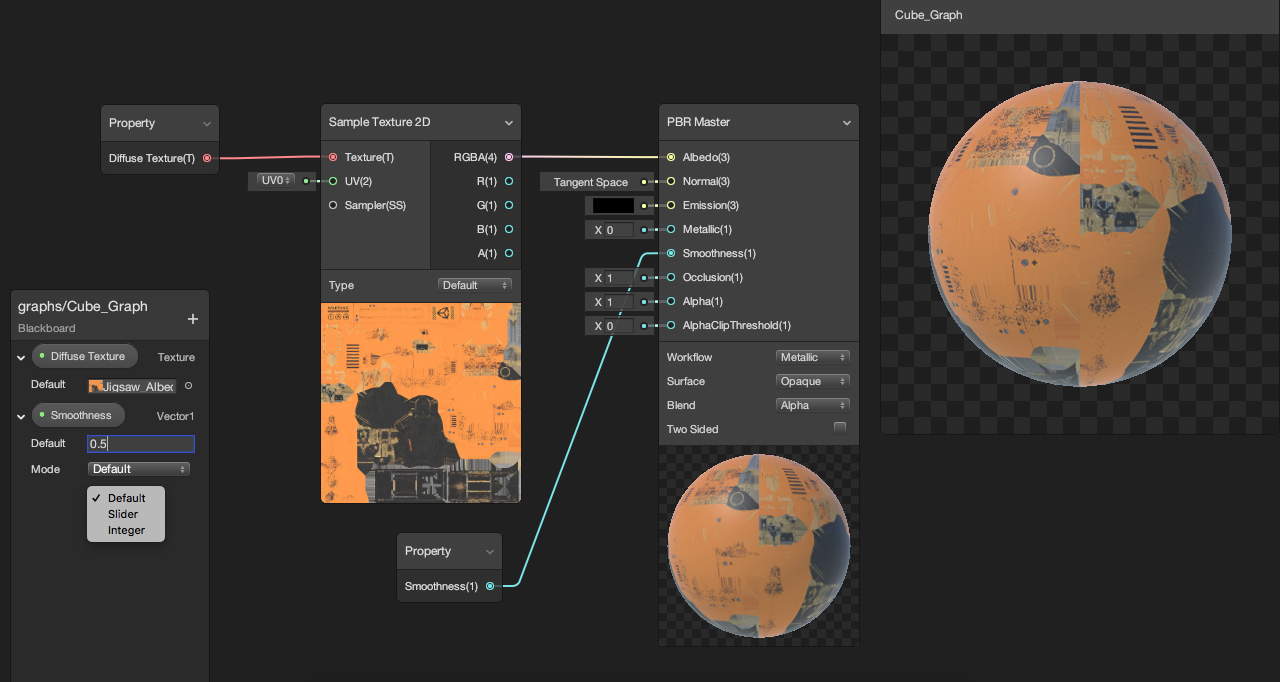Image resolution: width=1280 pixels, height=682 pixels.
Task: Click the Sampler(SS) input port
Action: pyautogui.click(x=333, y=205)
